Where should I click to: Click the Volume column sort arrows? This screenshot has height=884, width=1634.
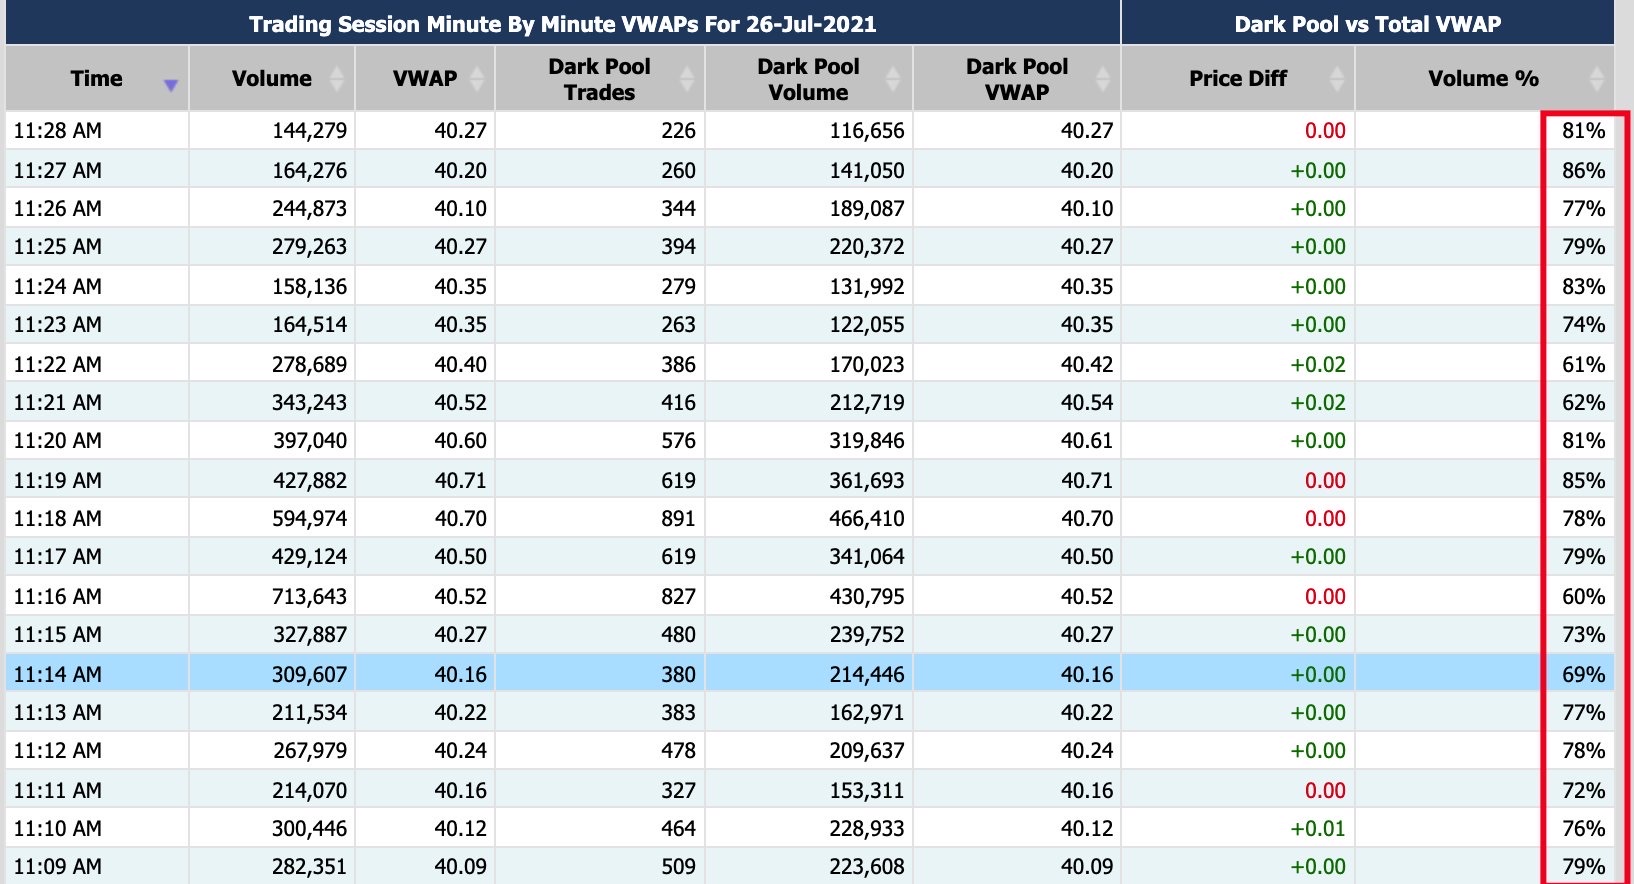tap(337, 78)
